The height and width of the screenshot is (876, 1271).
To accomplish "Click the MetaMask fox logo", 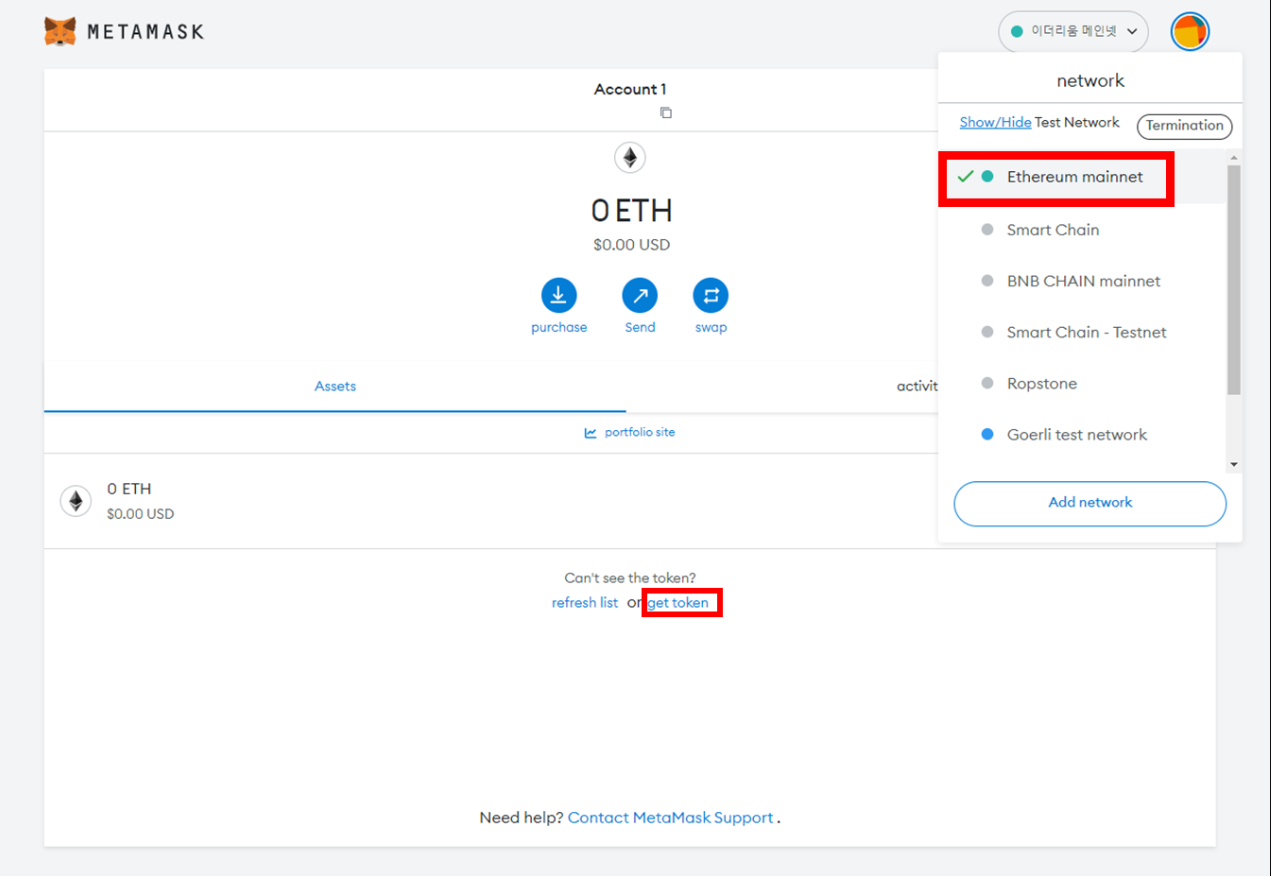I will [x=60, y=31].
